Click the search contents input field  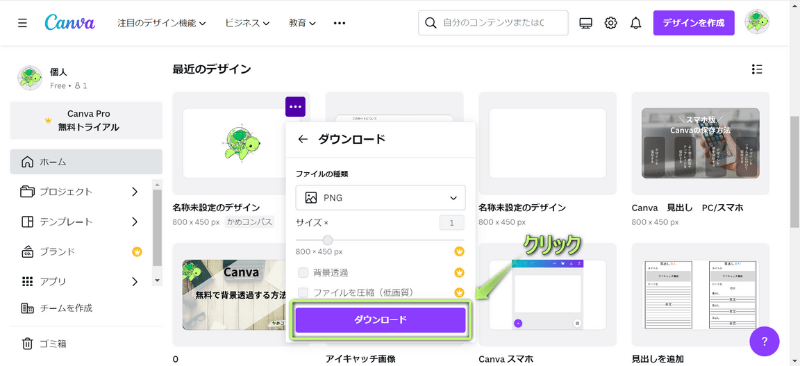click(x=493, y=23)
